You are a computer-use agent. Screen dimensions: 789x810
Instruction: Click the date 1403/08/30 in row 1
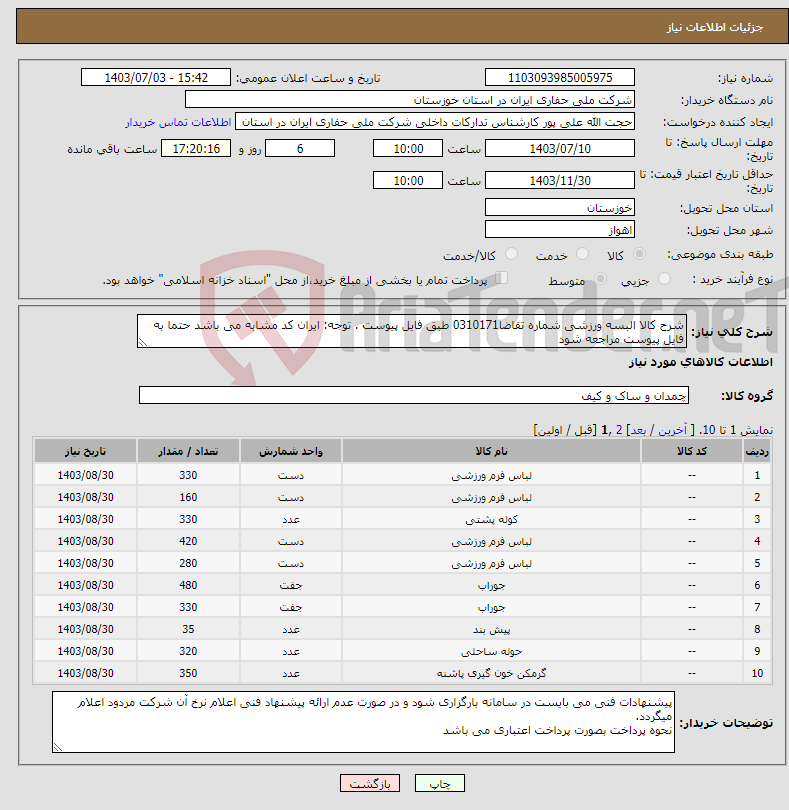click(85, 475)
